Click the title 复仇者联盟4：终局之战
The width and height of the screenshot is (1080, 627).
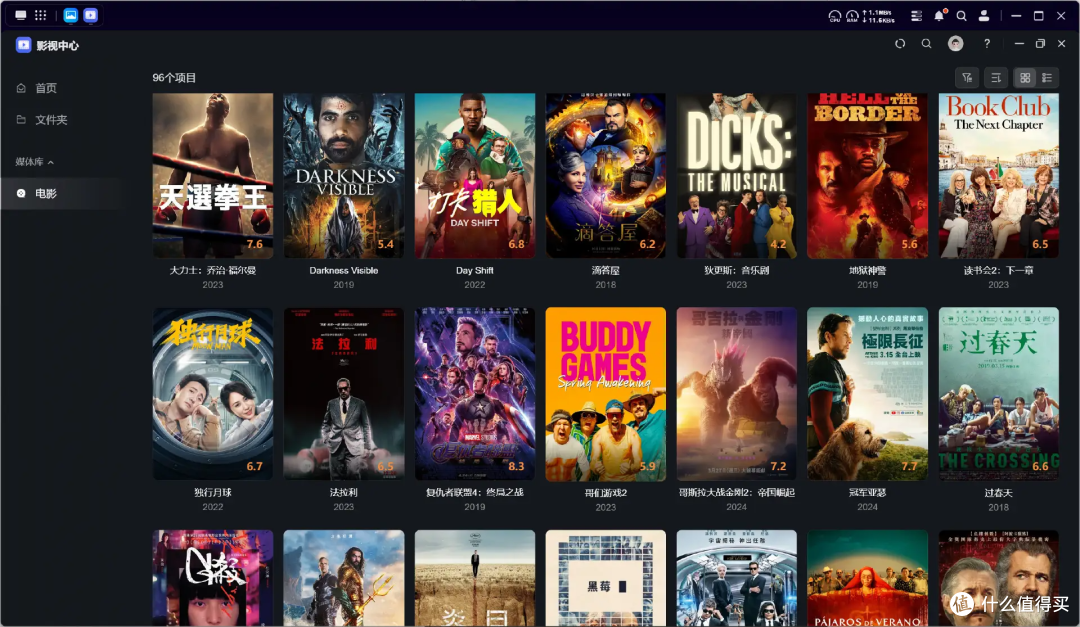point(475,492)
